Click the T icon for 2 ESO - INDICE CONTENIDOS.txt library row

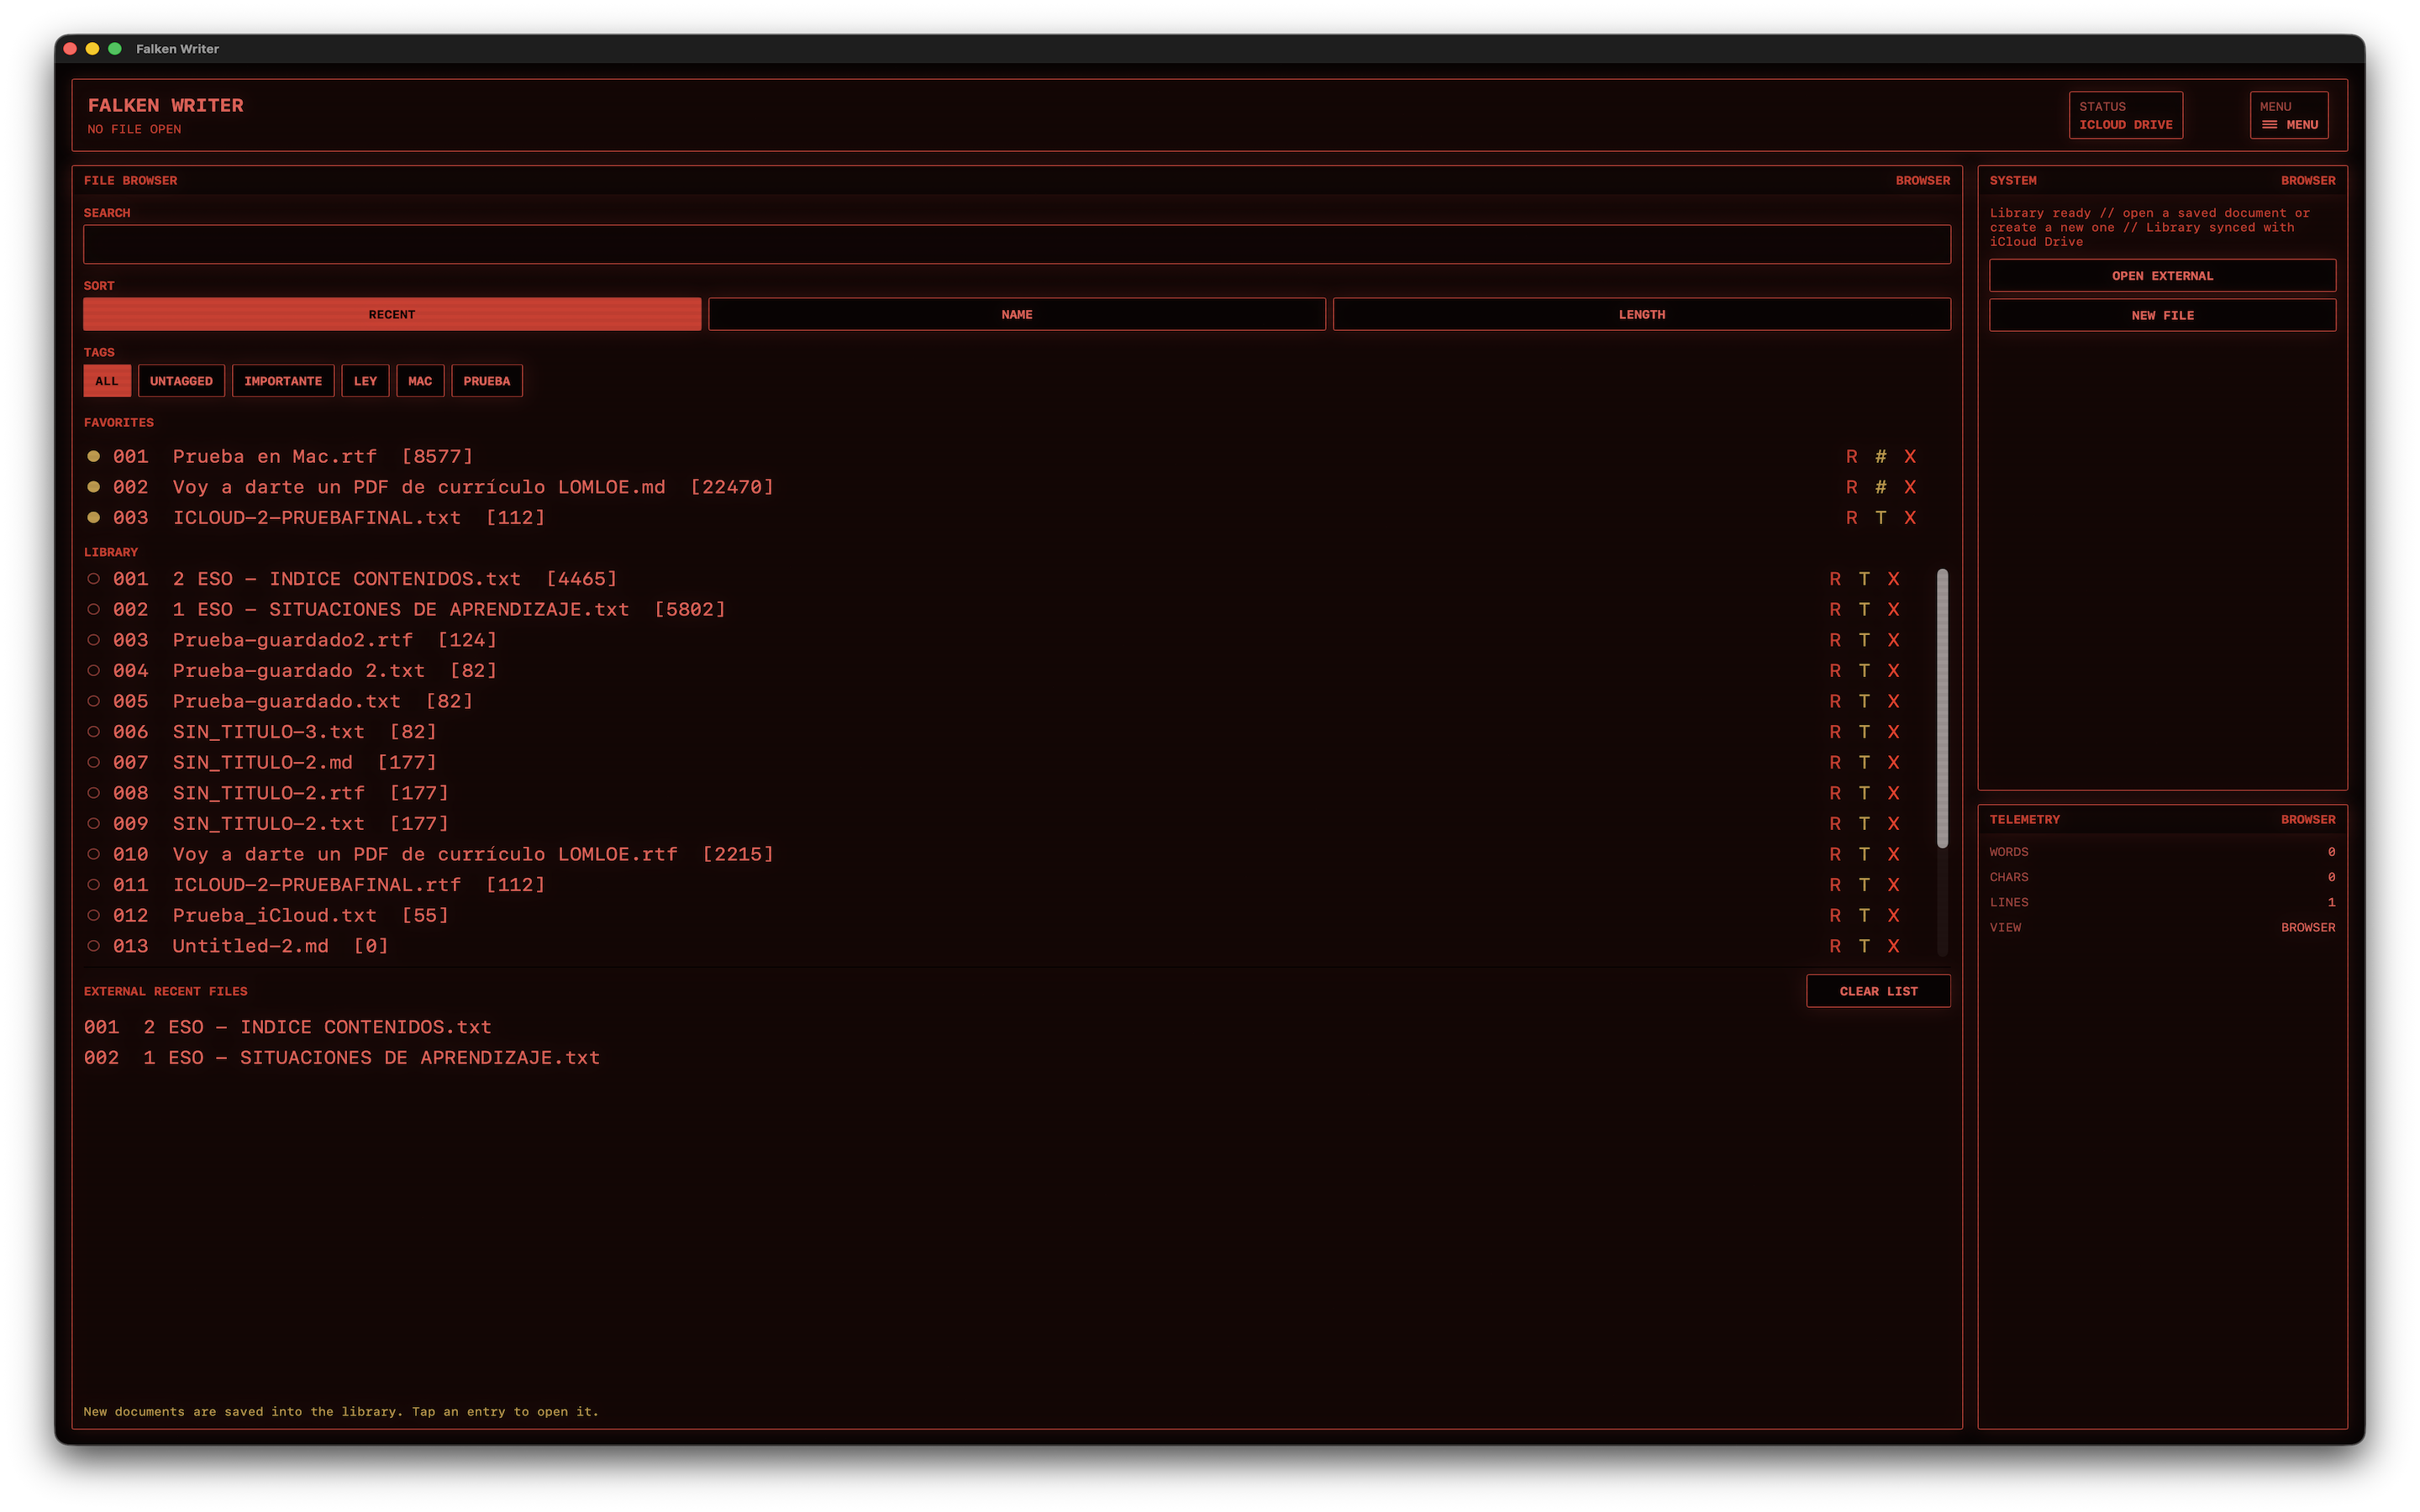(1863, 579)
